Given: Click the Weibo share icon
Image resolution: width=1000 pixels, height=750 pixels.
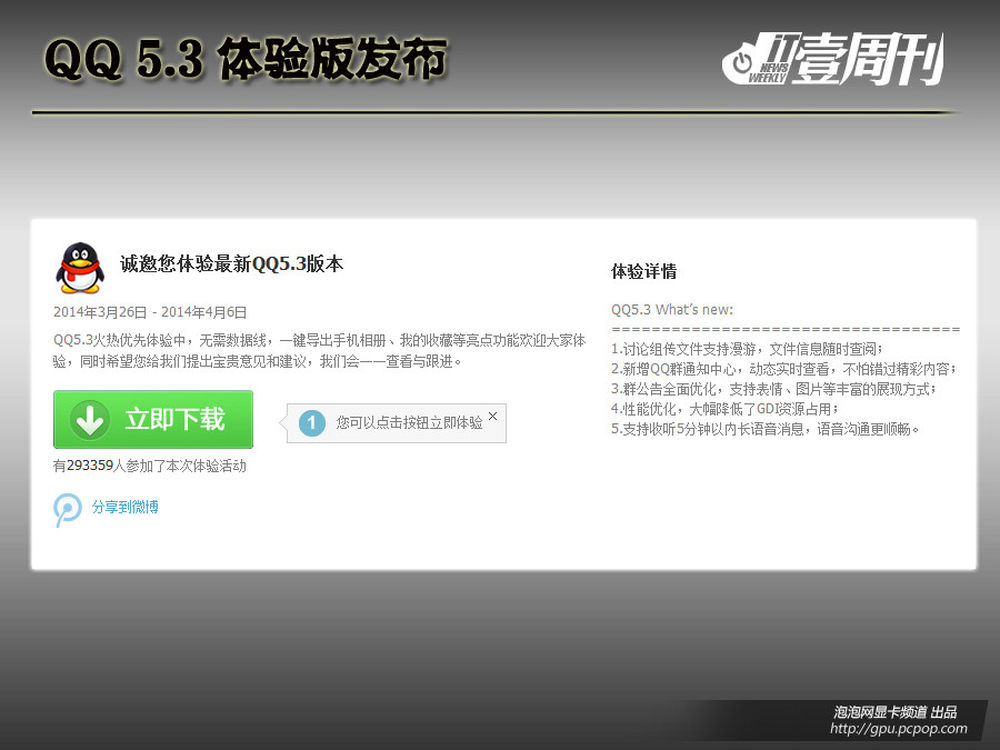Looking at the screenshot, I should click(x=67, y=510).
